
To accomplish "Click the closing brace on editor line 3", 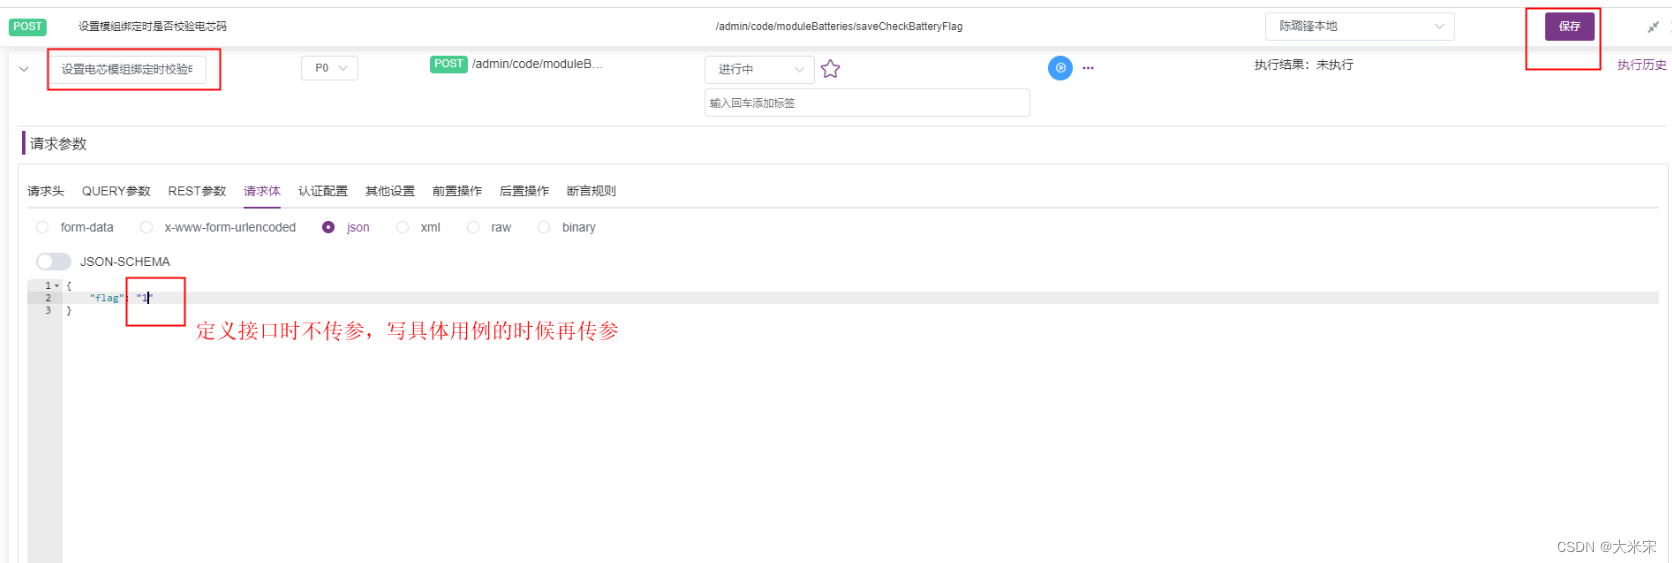I will click(x=69, y=311).
